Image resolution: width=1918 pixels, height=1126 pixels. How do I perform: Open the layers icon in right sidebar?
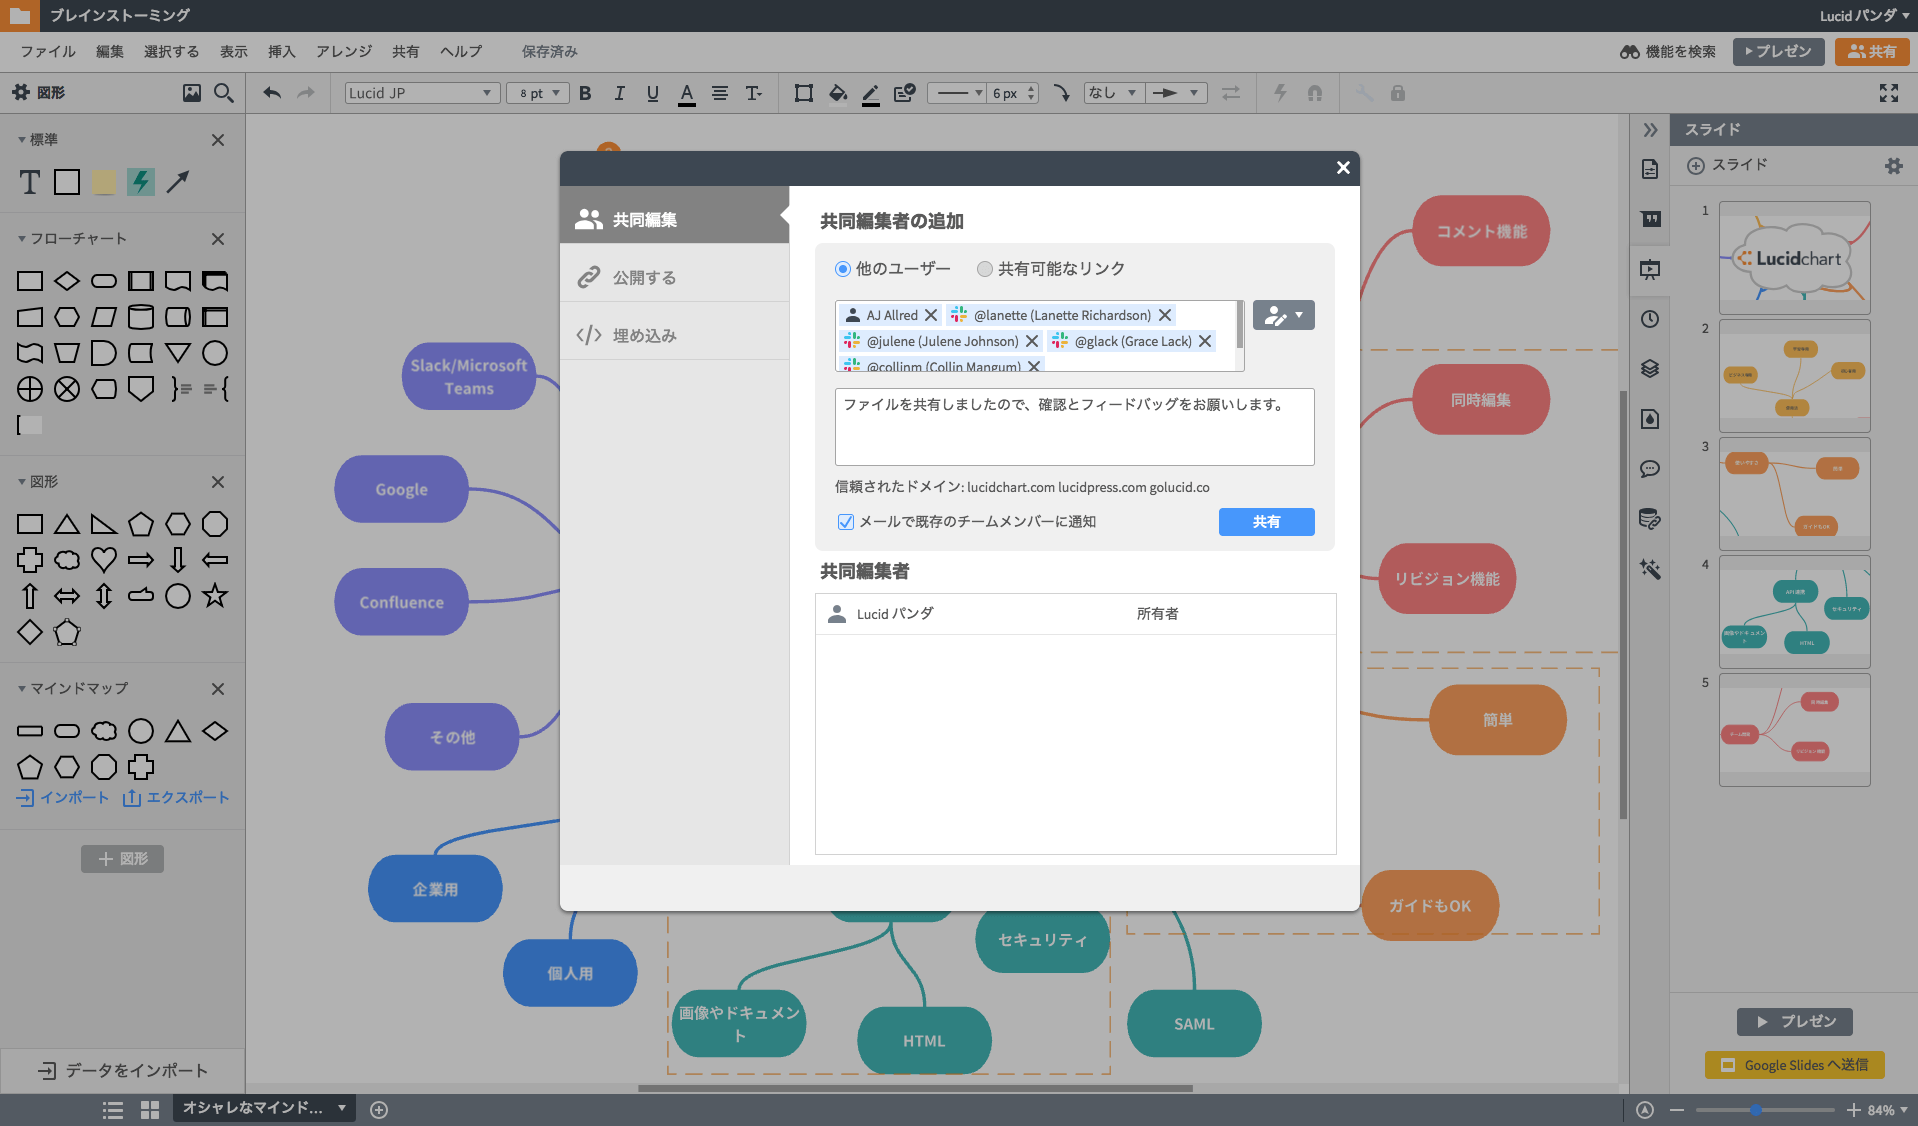(1650, 369)
